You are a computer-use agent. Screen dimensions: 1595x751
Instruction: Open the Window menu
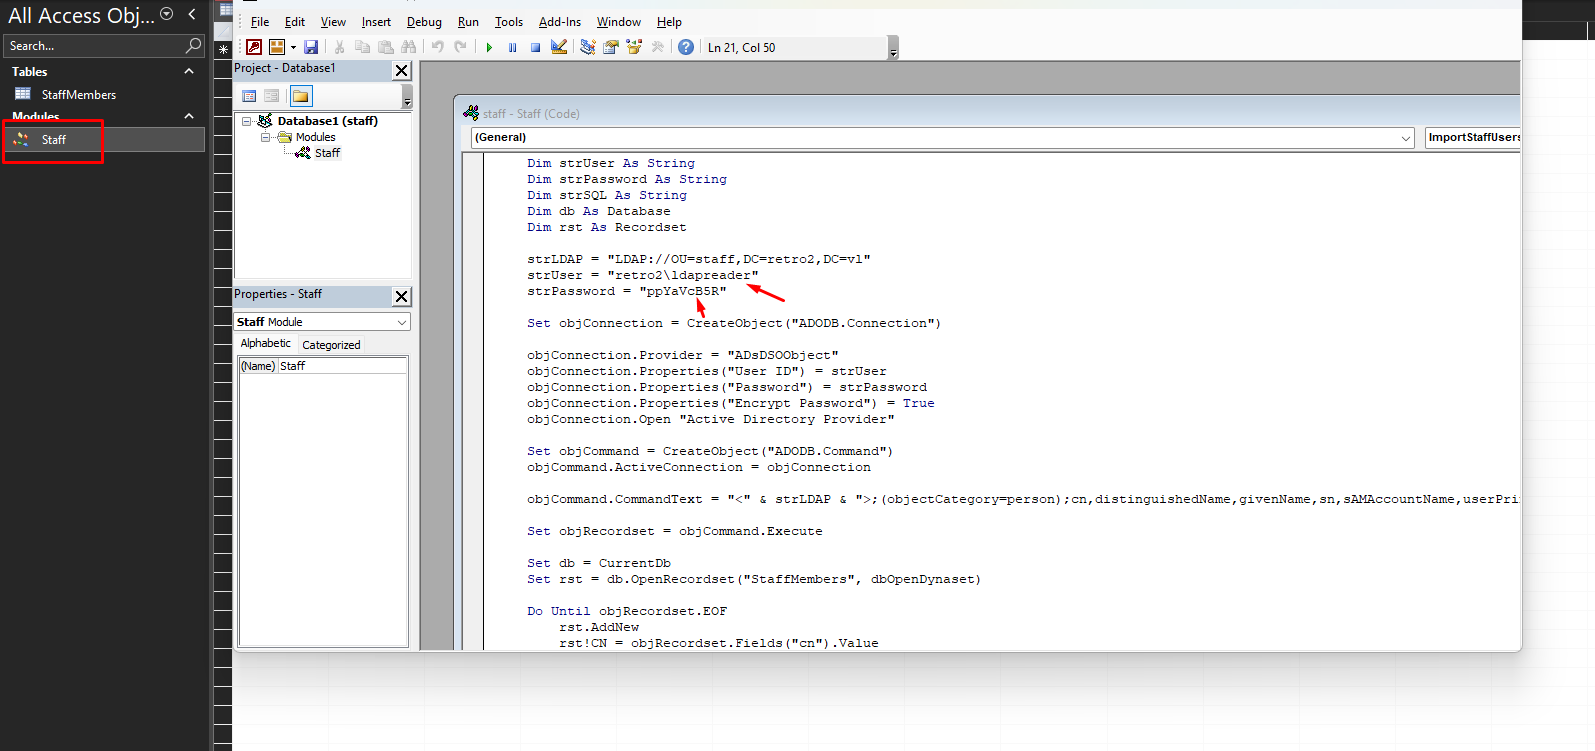point(619,22)
